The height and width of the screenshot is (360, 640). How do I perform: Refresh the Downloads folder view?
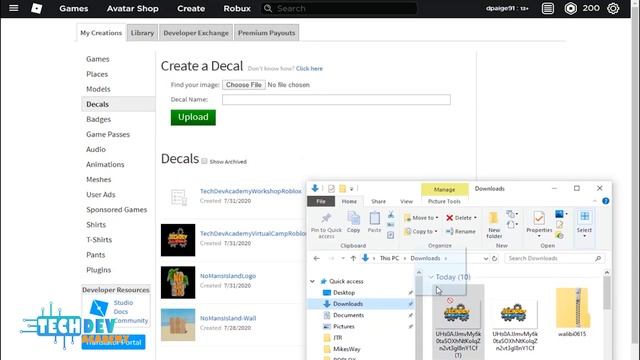494,258
